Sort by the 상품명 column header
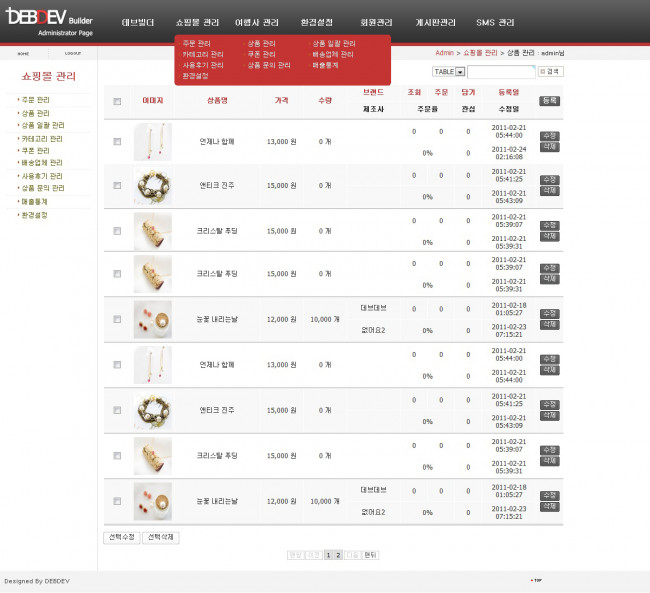This screenshot has width=650, height=593. (x=217, y=100)
